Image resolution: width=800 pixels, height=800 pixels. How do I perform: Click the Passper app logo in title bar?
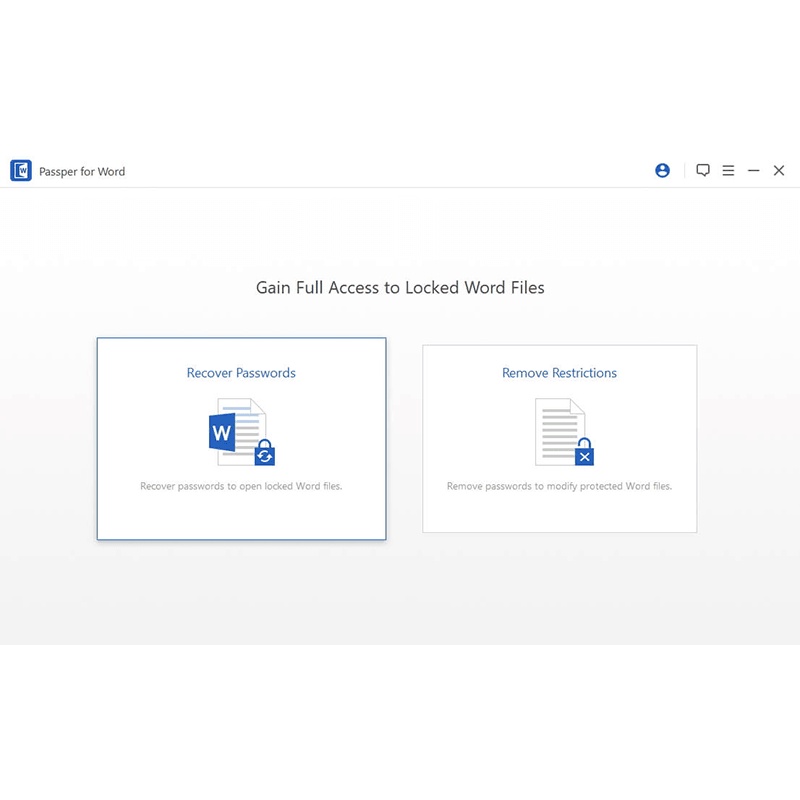[21, 171]
